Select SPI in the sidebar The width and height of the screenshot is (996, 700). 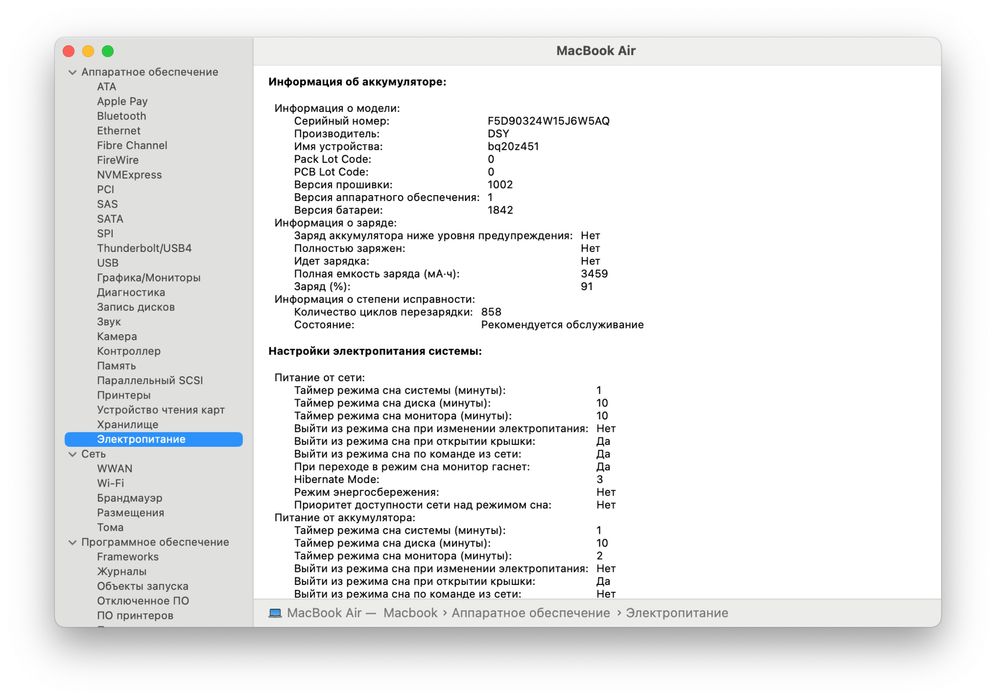pos(105,233)
